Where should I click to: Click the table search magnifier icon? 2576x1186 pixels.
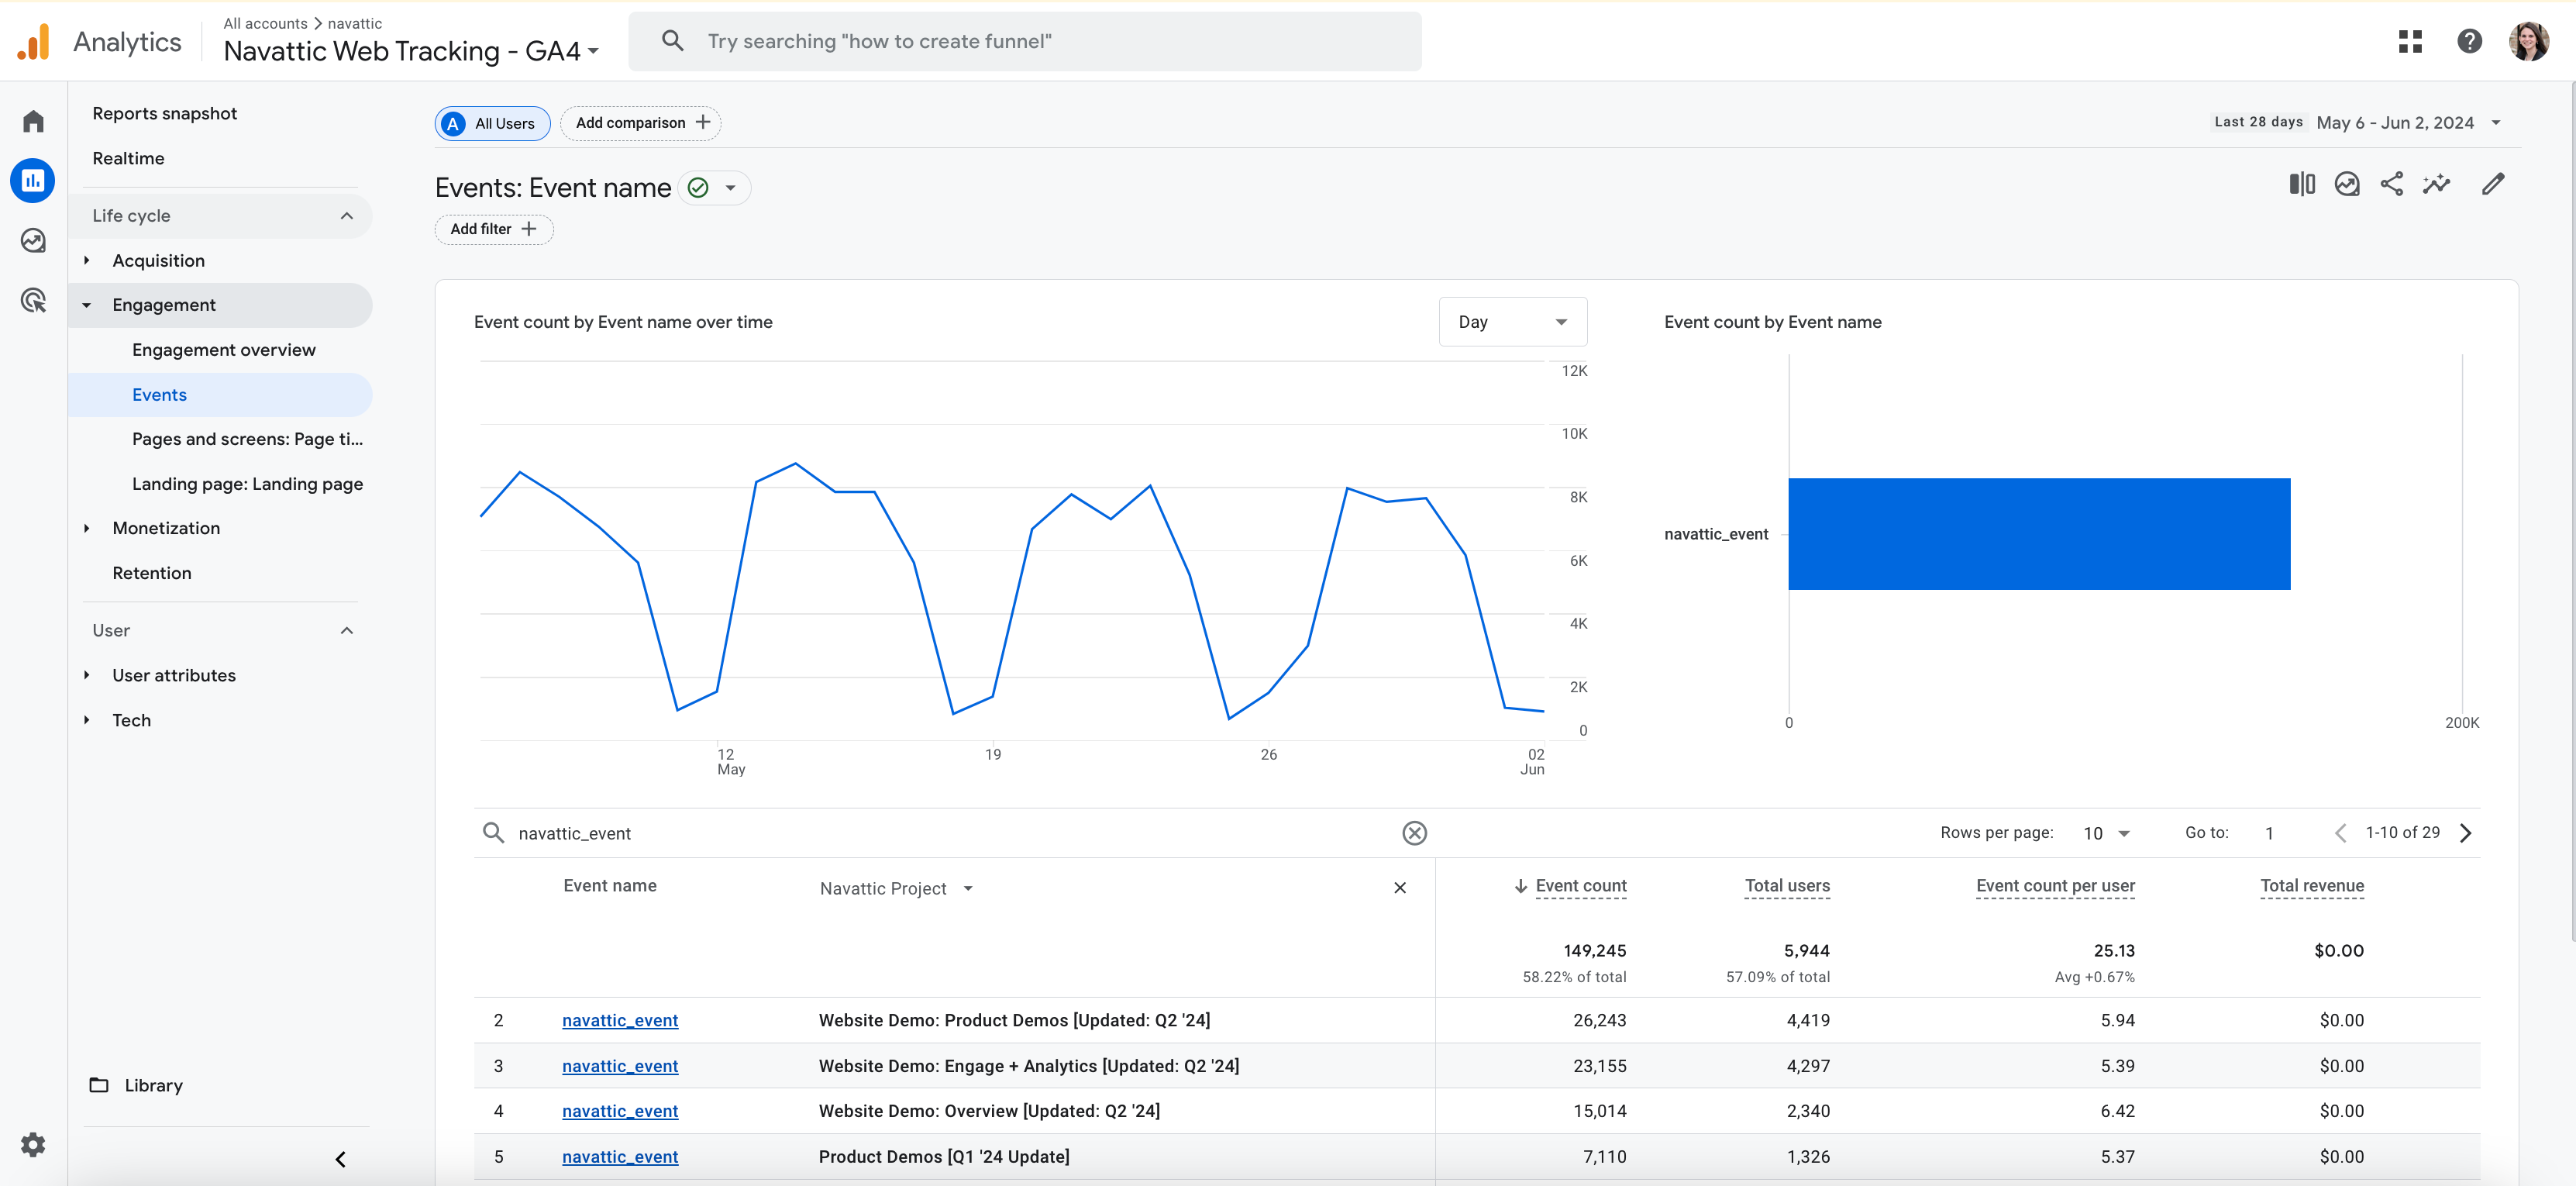(x=493, y=833)
